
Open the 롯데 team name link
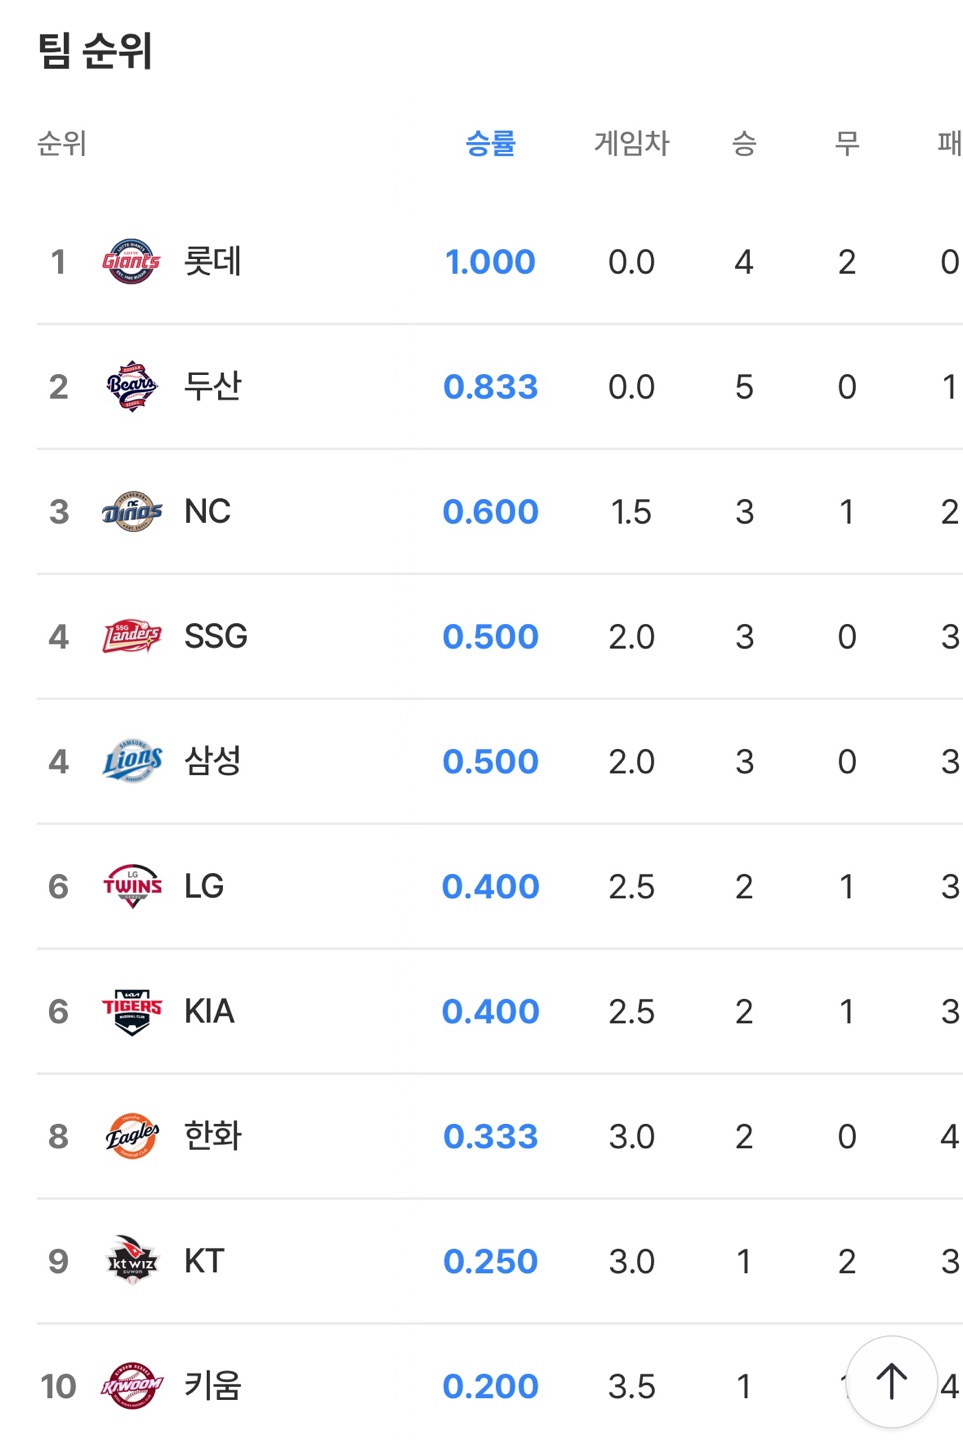[x=213, y=262]
